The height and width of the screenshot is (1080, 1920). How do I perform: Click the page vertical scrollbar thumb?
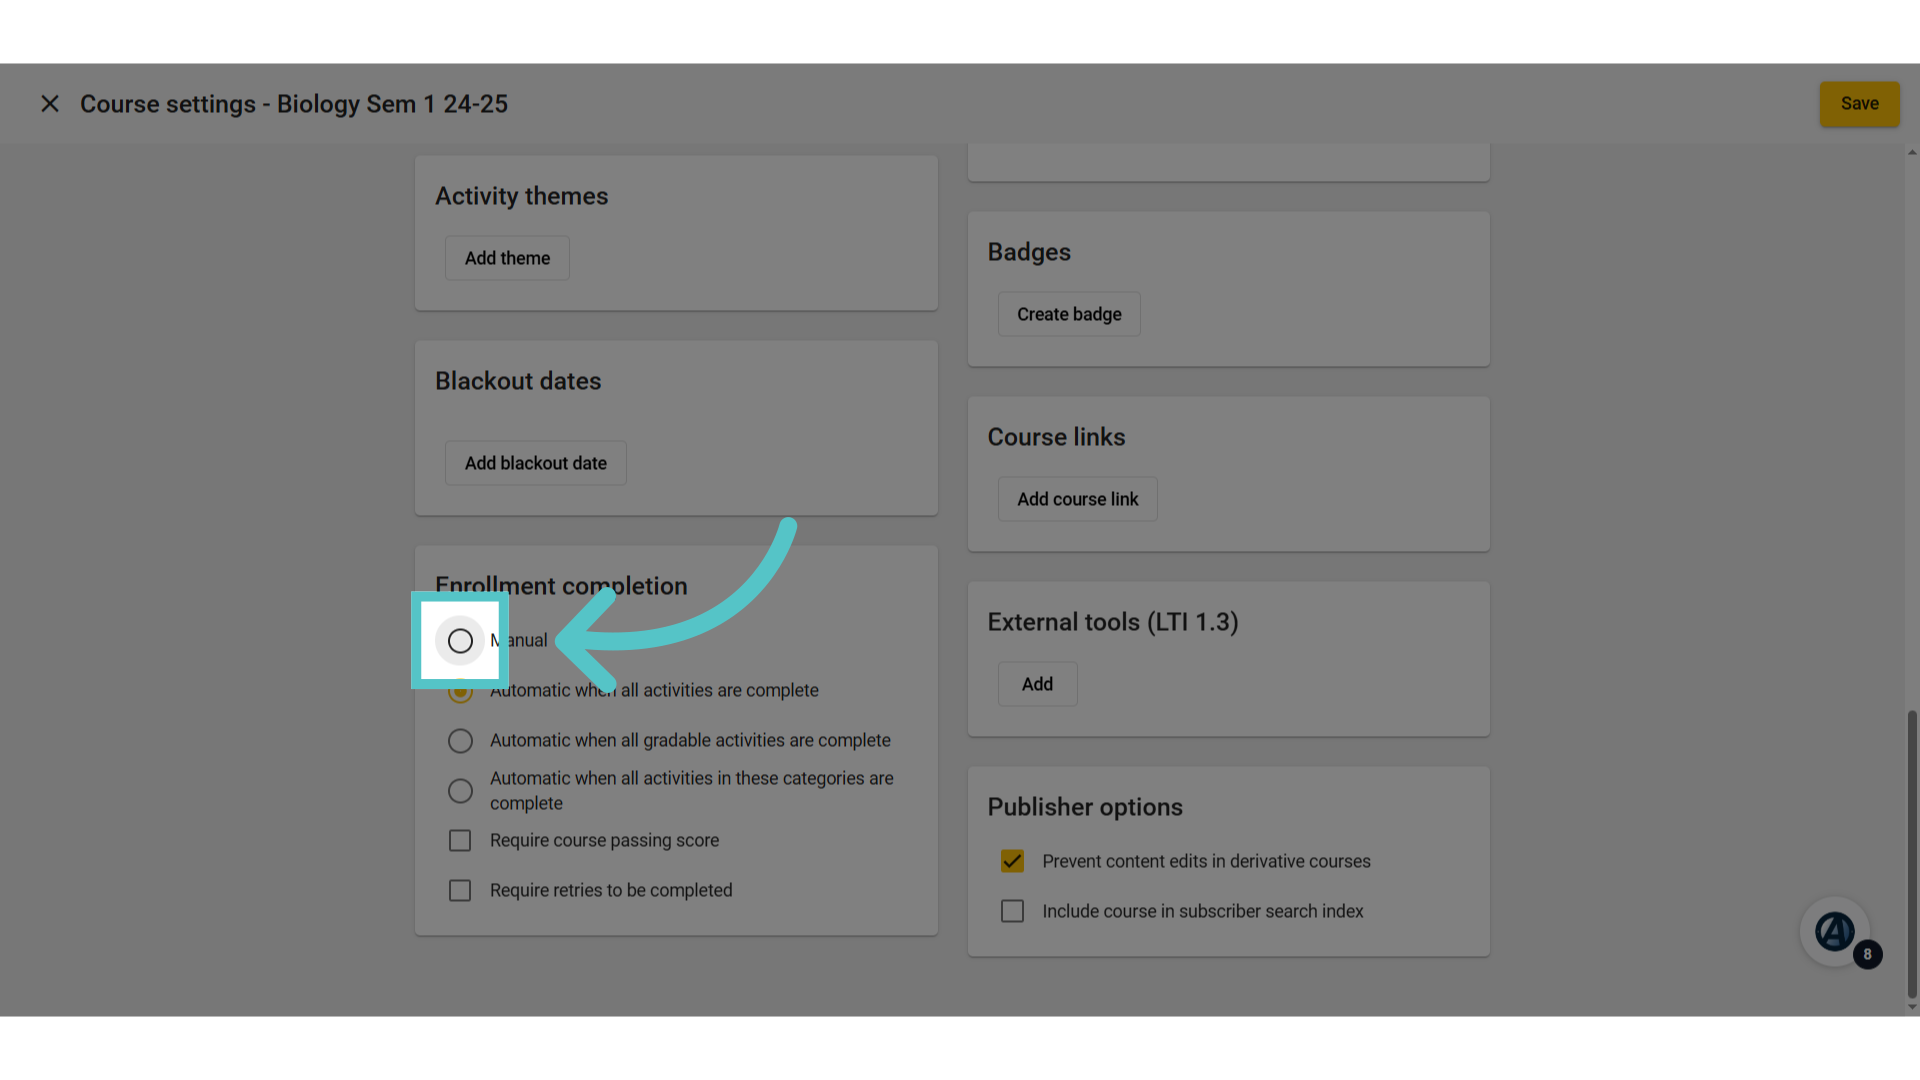pyautogui.click(x=1912, y=855)
